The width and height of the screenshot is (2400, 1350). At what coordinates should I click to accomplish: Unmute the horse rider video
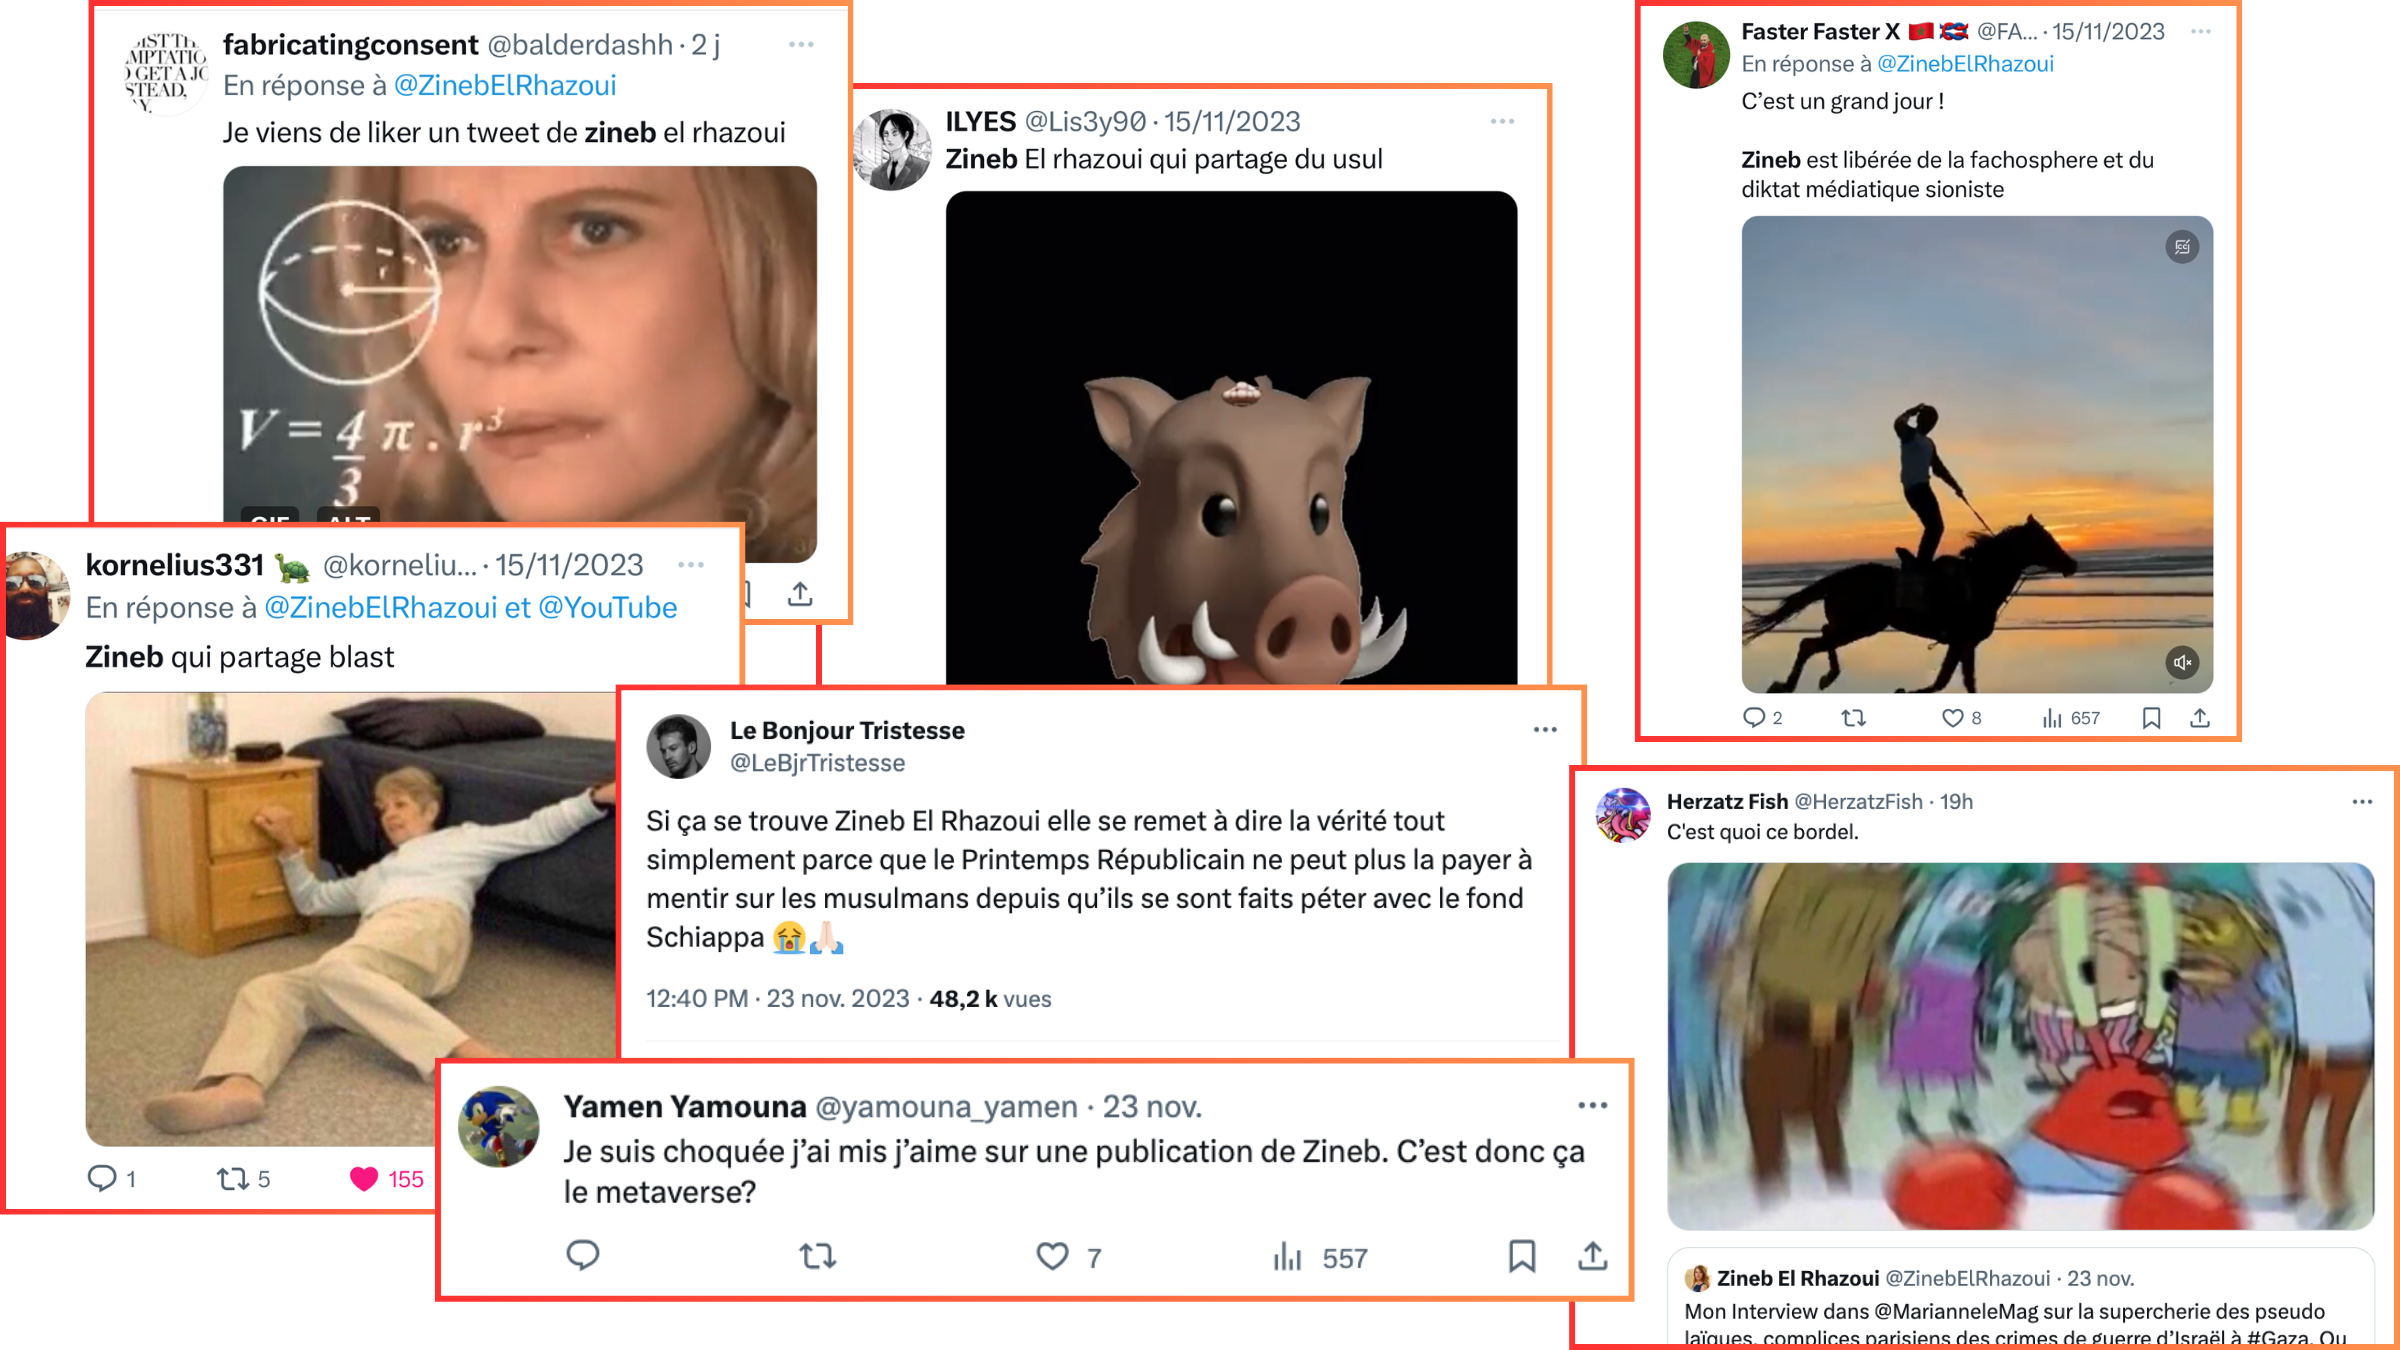[2182, 662]
